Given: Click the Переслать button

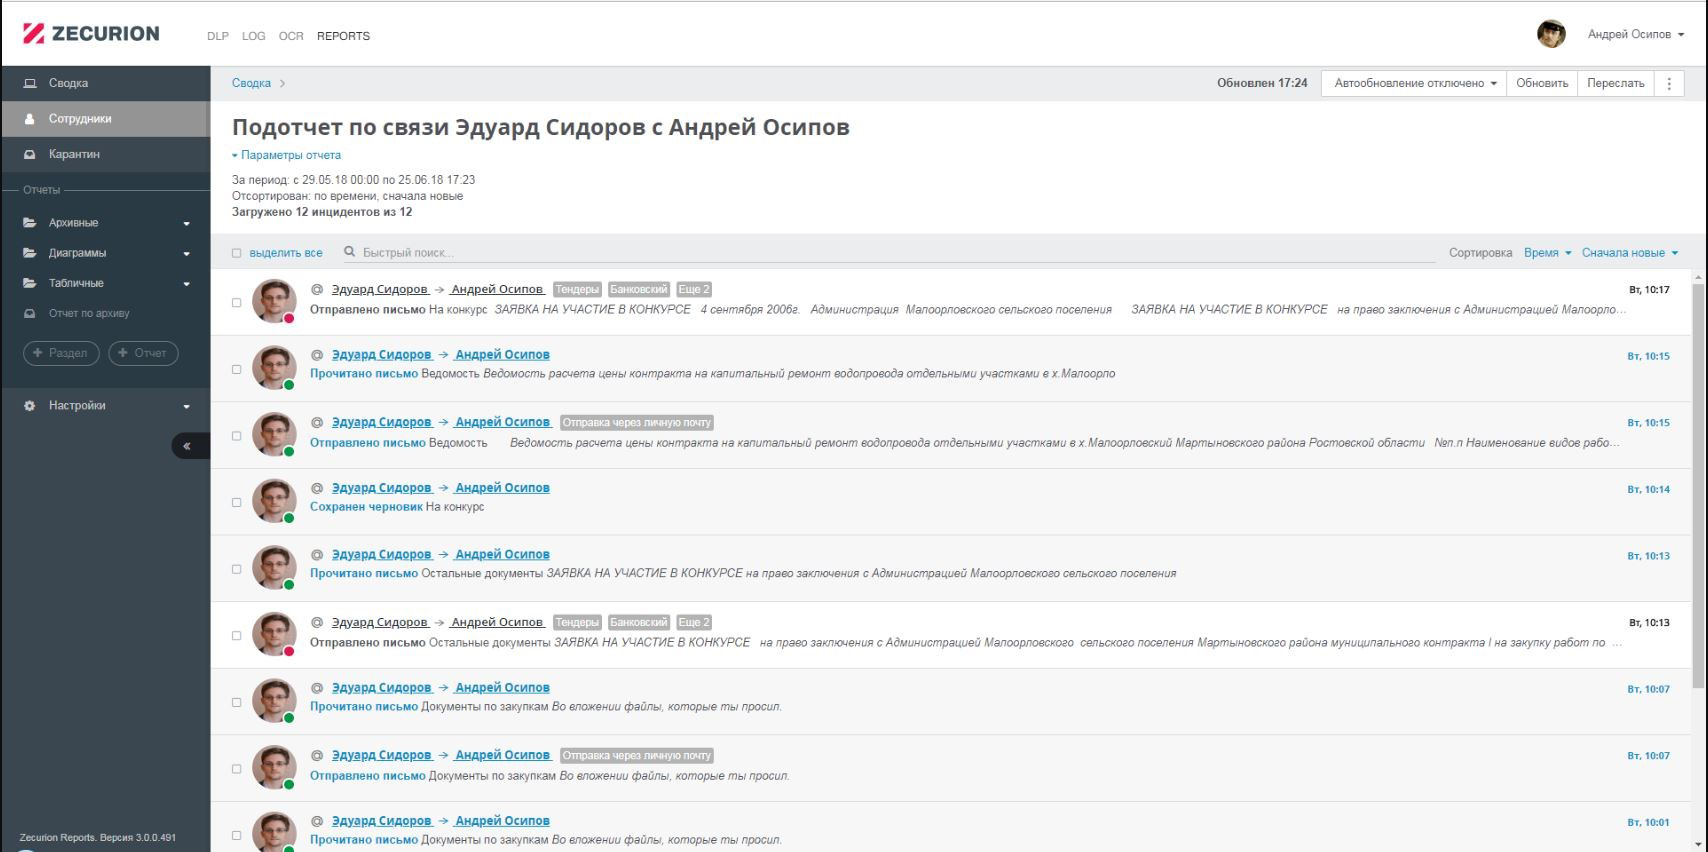Looking at the screenshot, I should [x=1616, y=83].
